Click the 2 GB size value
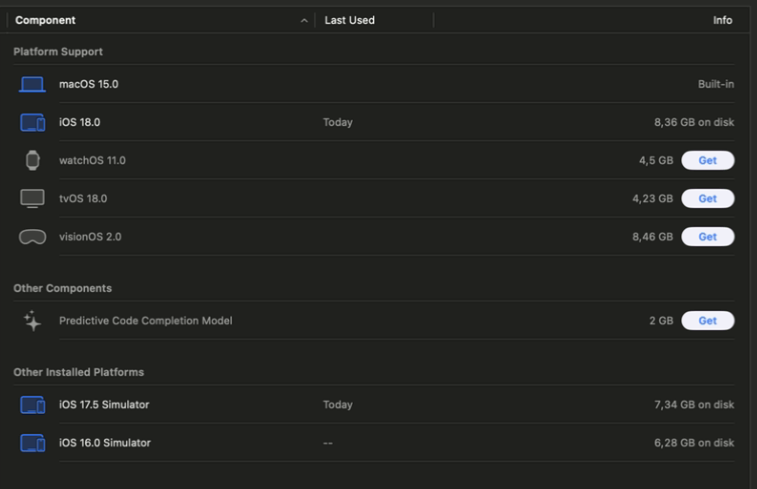The height and width of the screenshot is (489, 757). 661,321
